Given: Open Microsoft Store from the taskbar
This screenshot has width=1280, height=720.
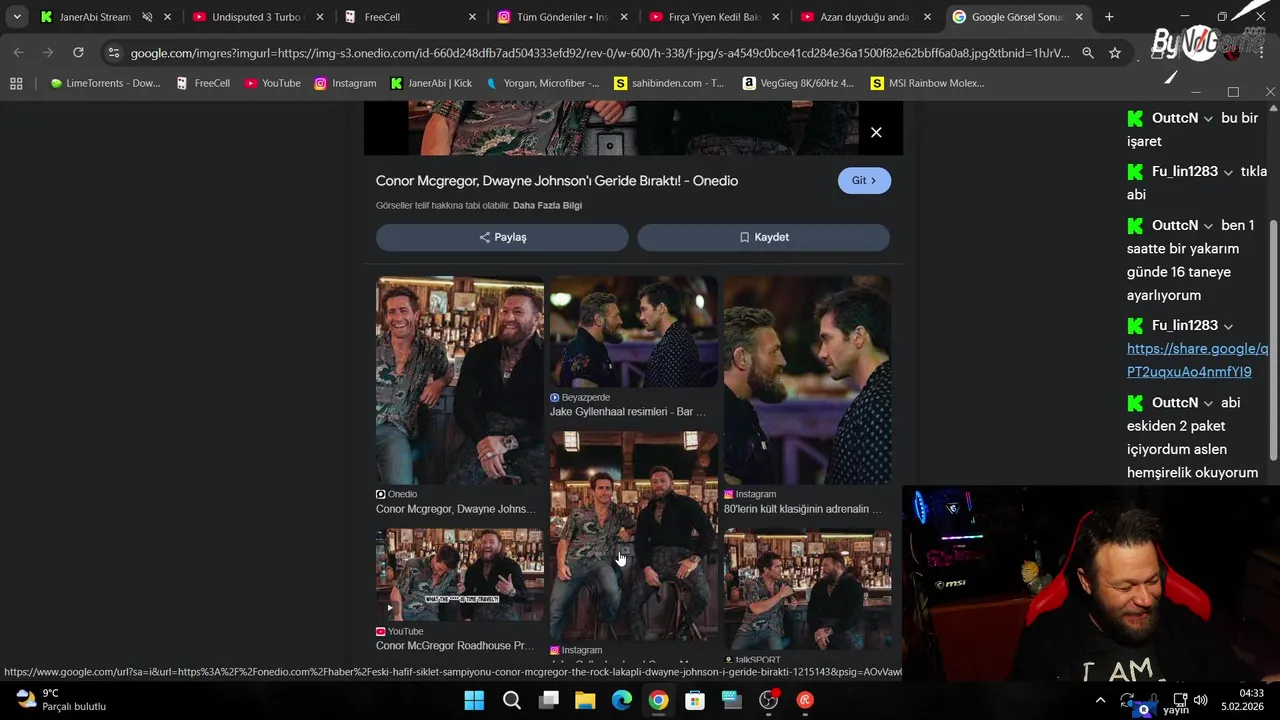Looking at the screenshot, I should pos(695,700).
